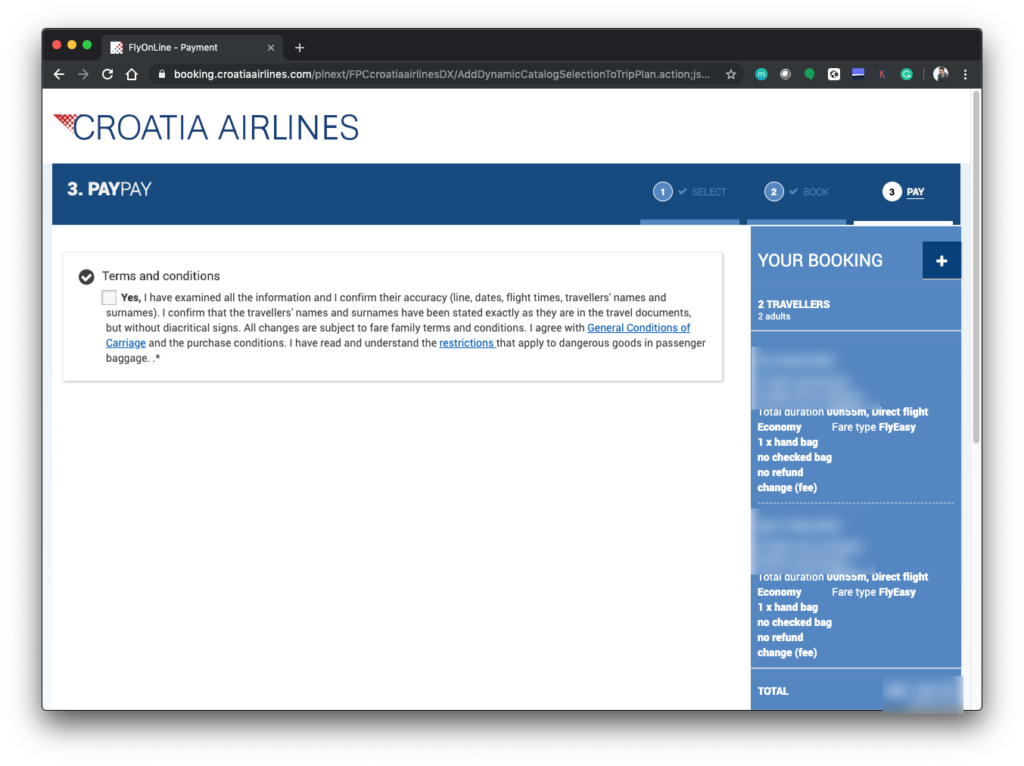The image size is (1024, 766).
Task: Open the Chrome three-dot menu
Action: pos(965,74)
